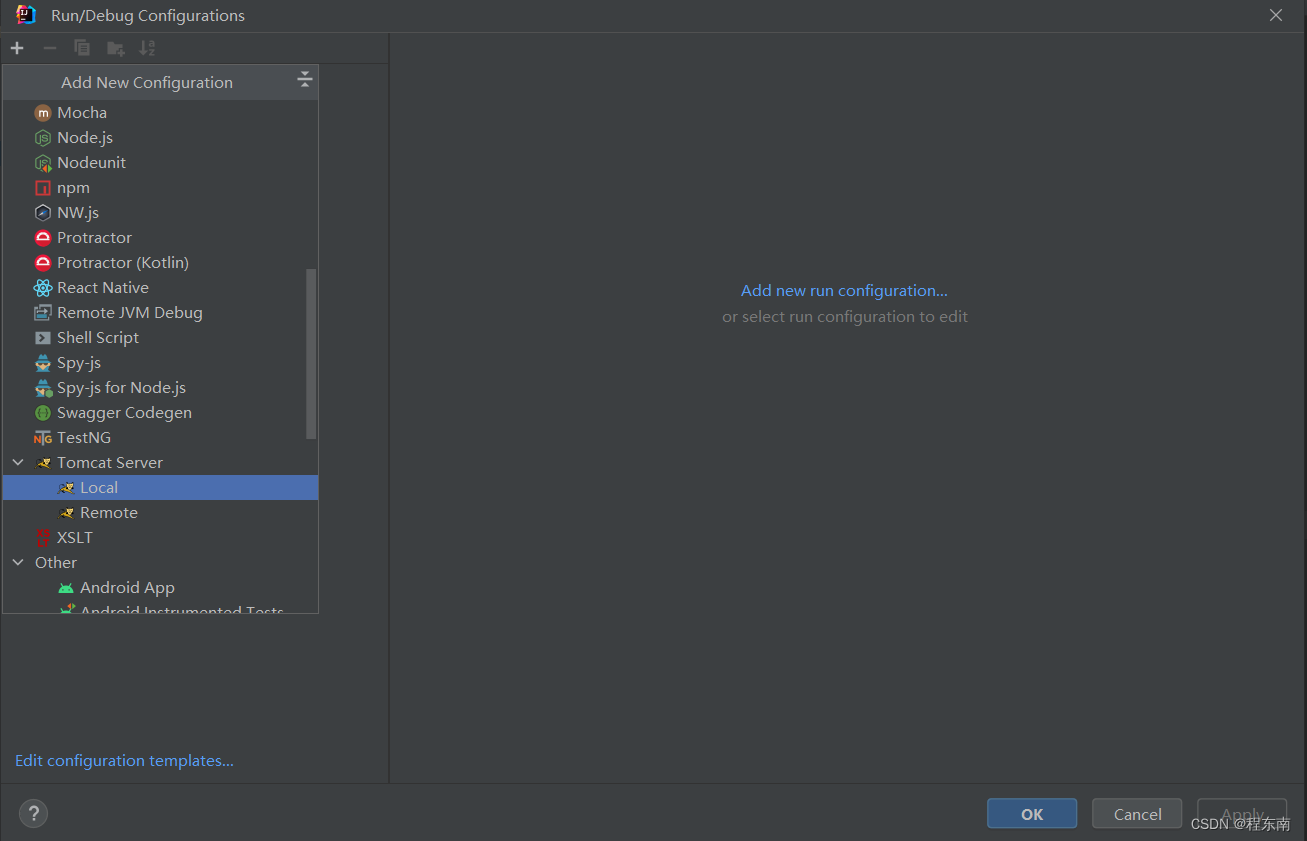Click the Spy-js icon

point(42,363)
